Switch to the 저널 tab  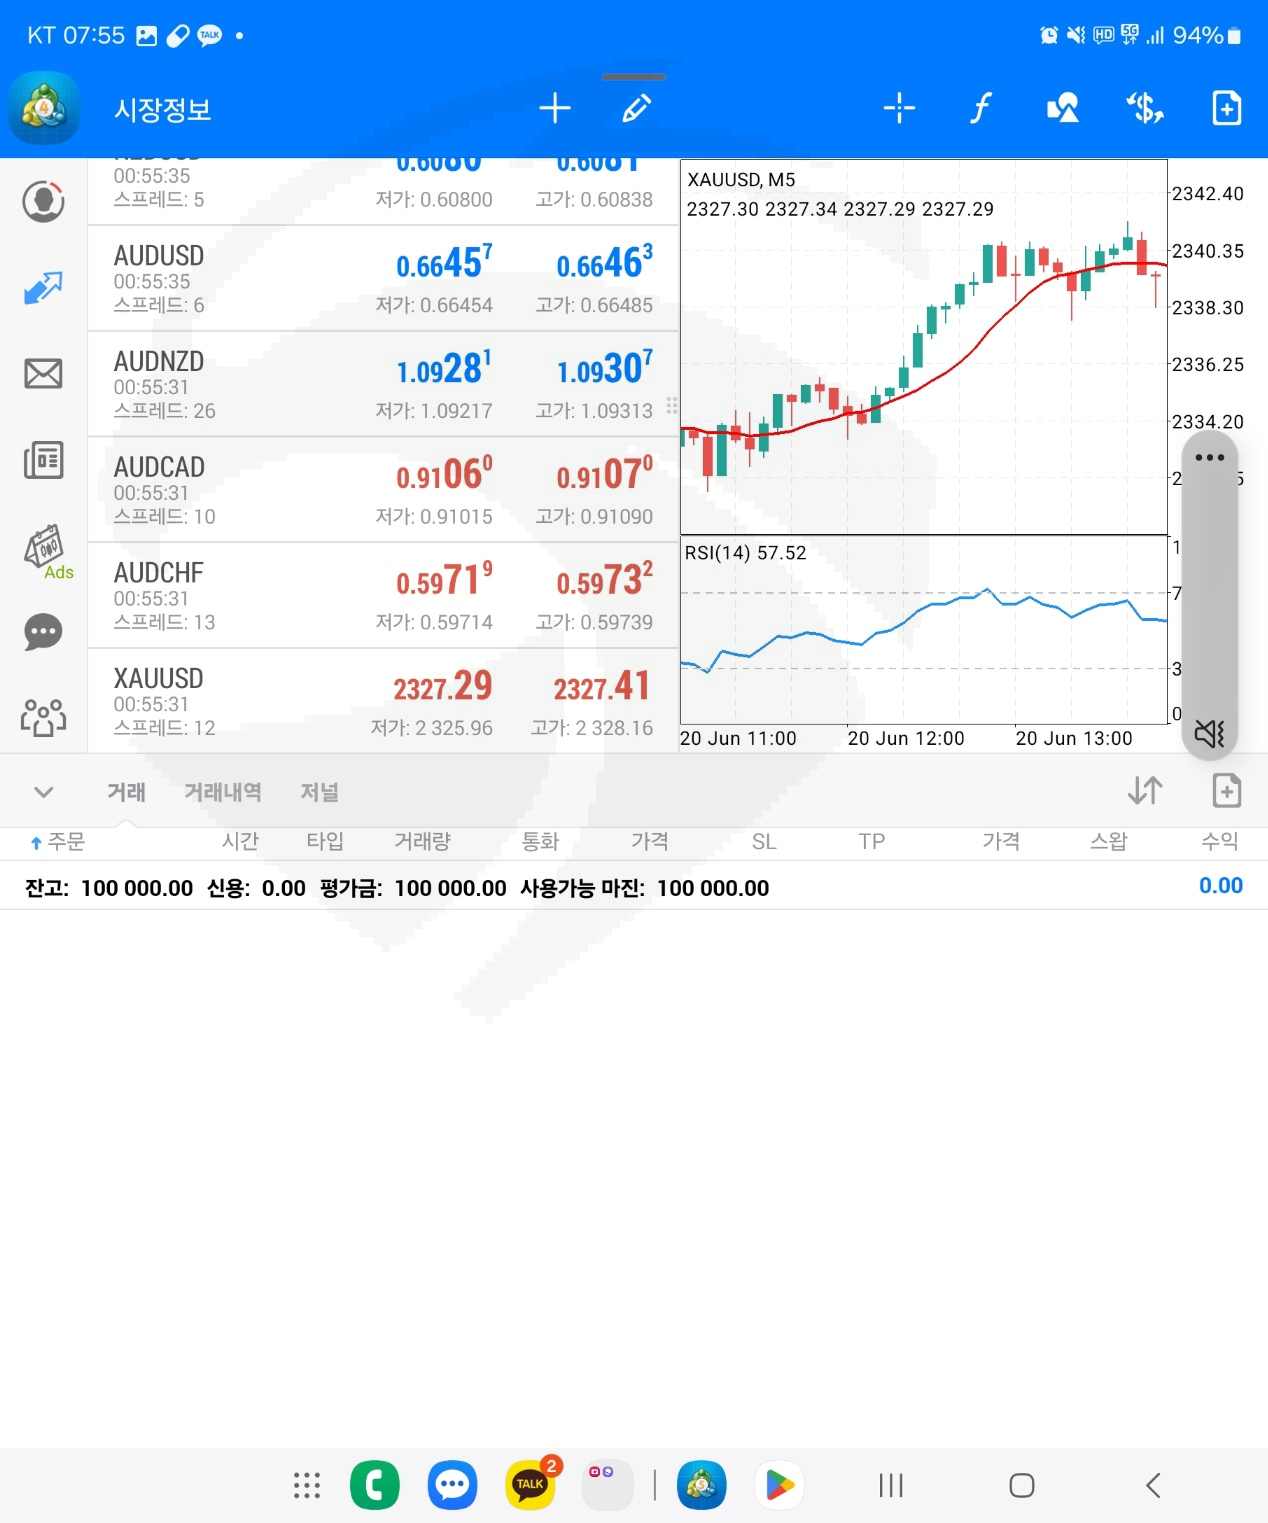tap(319, 792)
